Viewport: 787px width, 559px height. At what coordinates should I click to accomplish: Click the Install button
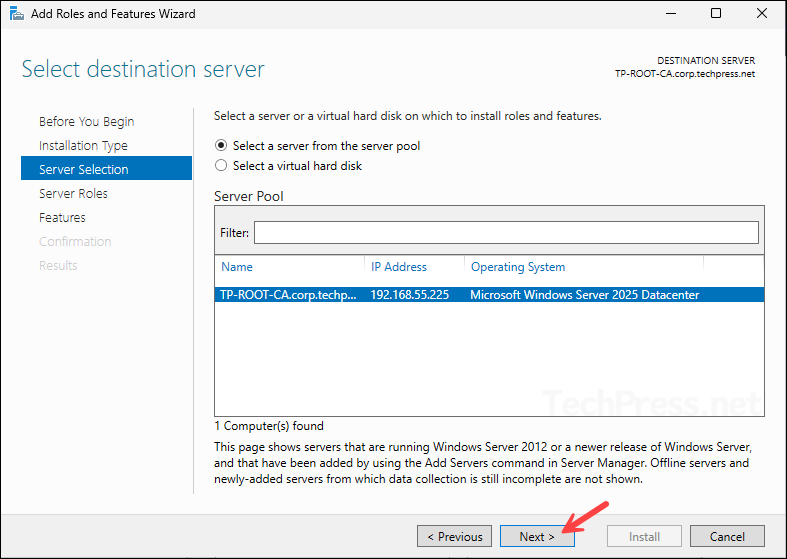644,536
